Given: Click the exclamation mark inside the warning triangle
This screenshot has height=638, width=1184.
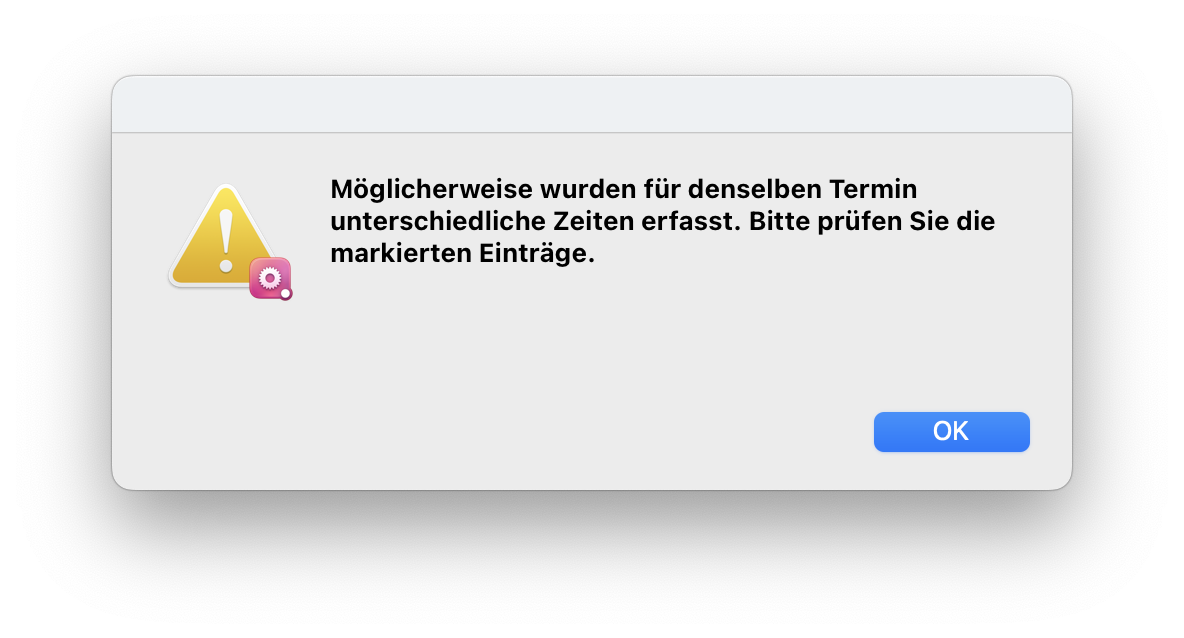Looking at the screenshot, I should tap(226, 240).
